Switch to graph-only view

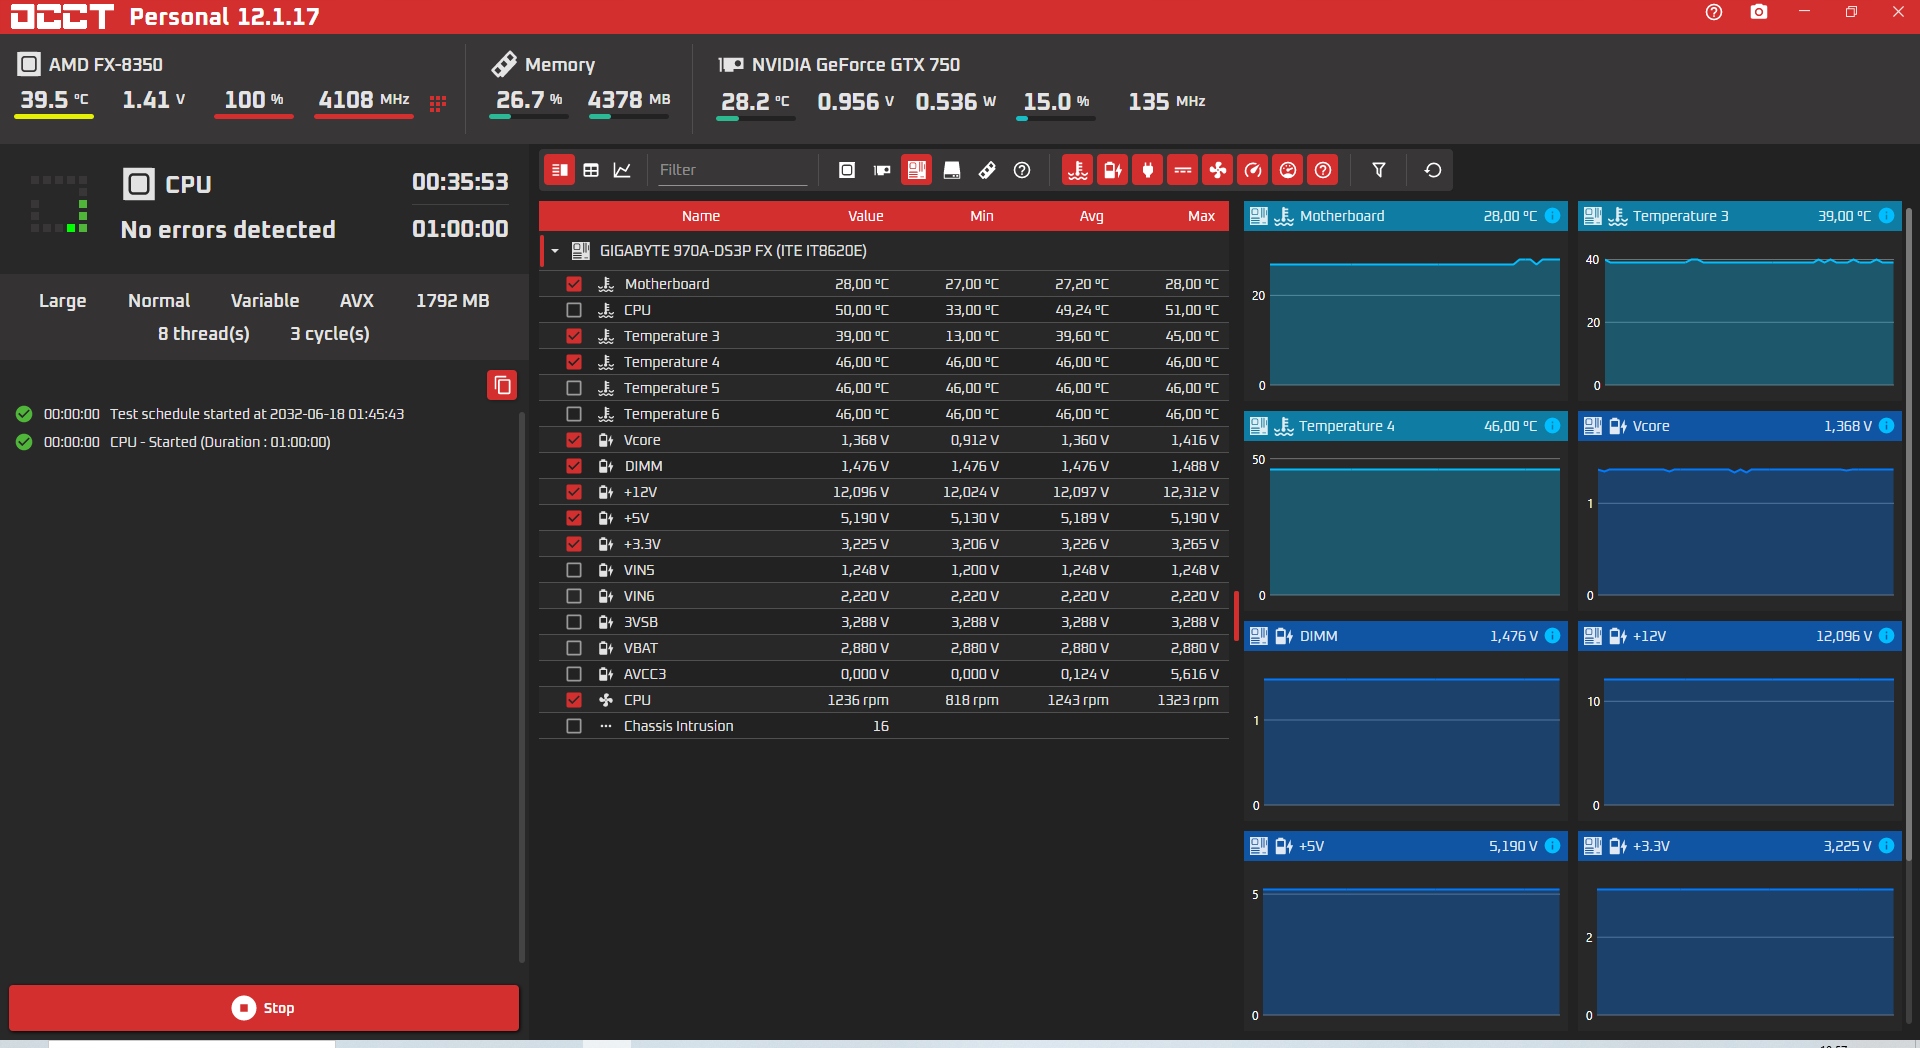point(622,170)
